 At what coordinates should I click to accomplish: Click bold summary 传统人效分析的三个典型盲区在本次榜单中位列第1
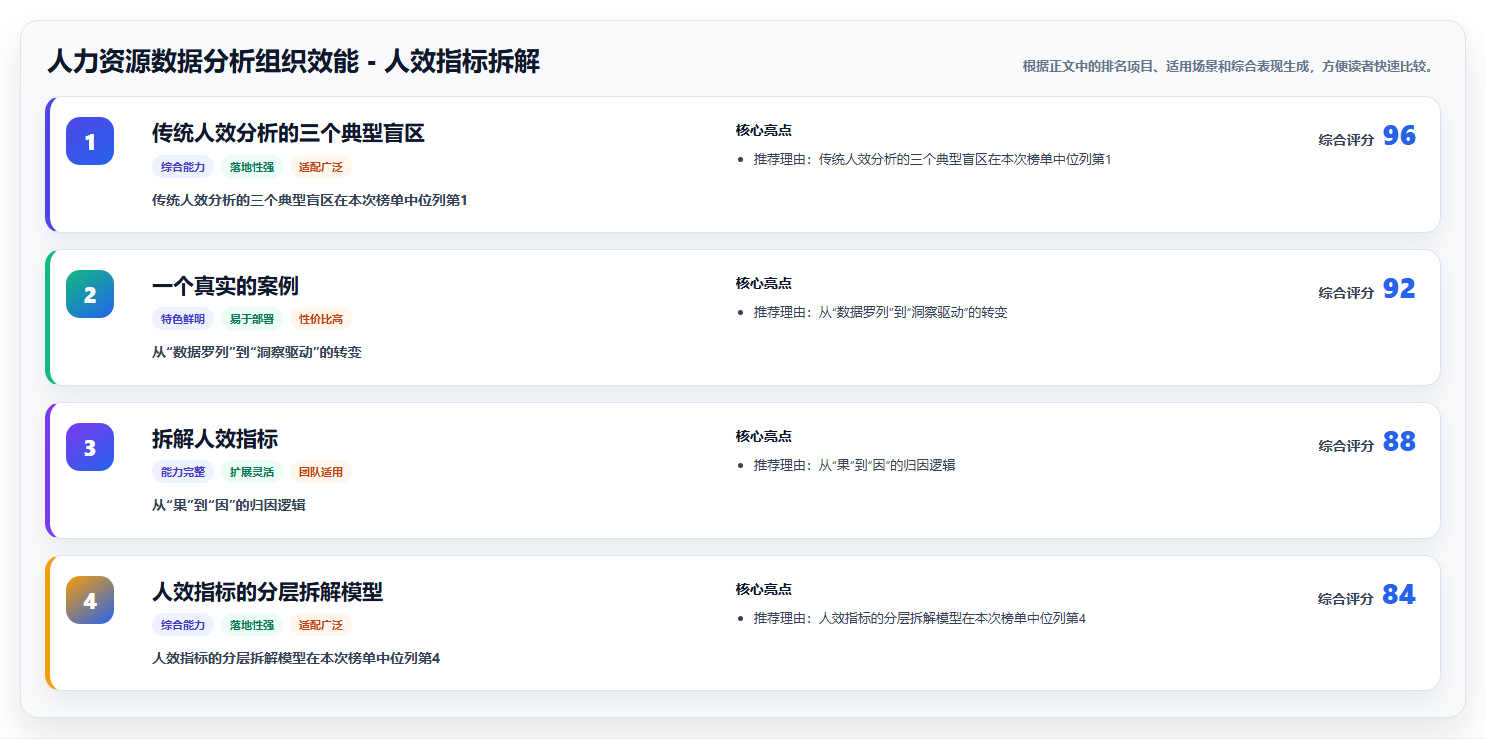(x=310, y=201)
